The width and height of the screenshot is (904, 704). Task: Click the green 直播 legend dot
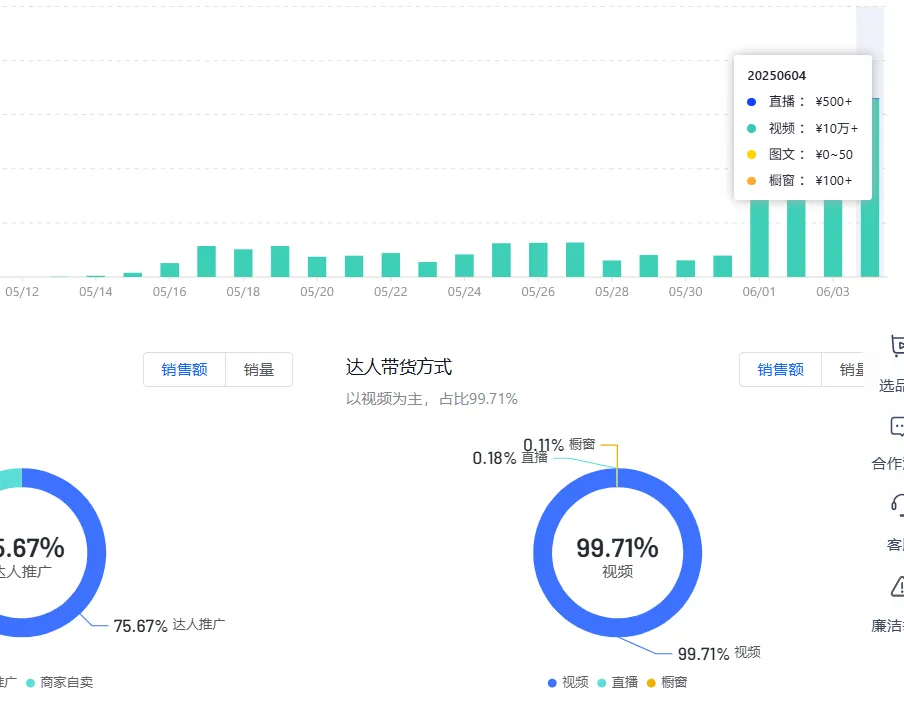coord(601,682)
